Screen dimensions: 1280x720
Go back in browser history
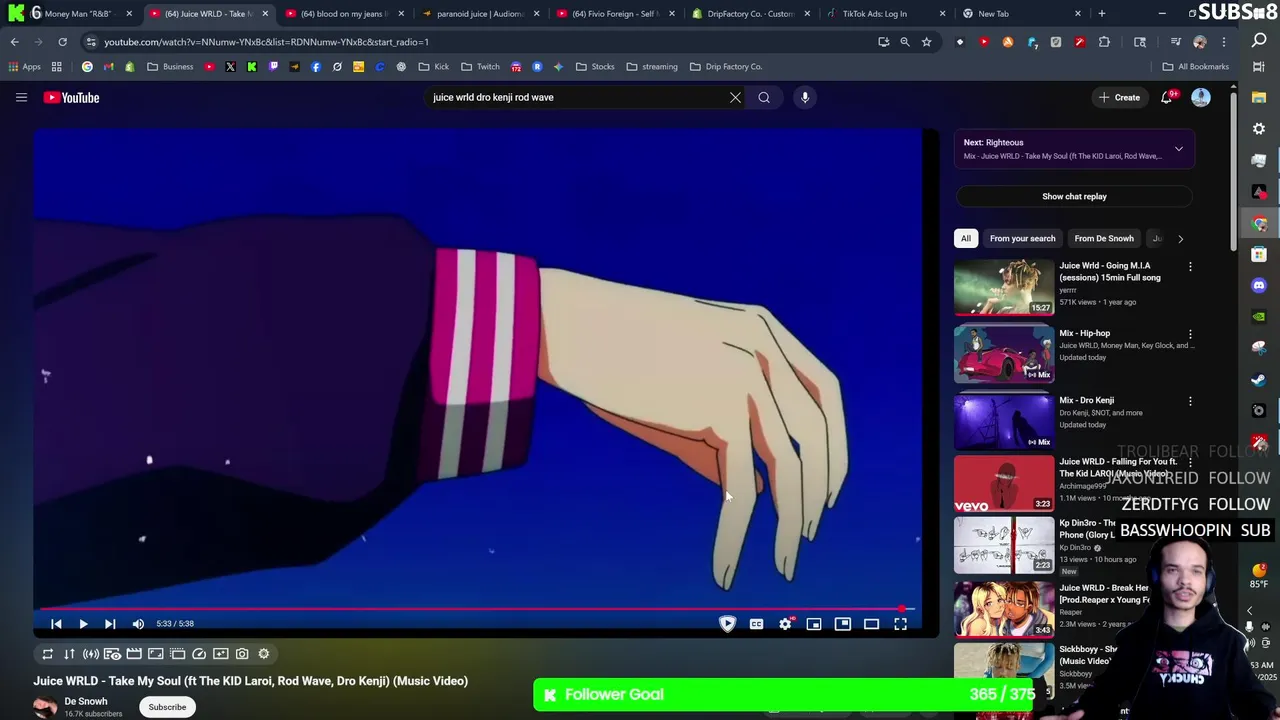click(x=14, y=42)
